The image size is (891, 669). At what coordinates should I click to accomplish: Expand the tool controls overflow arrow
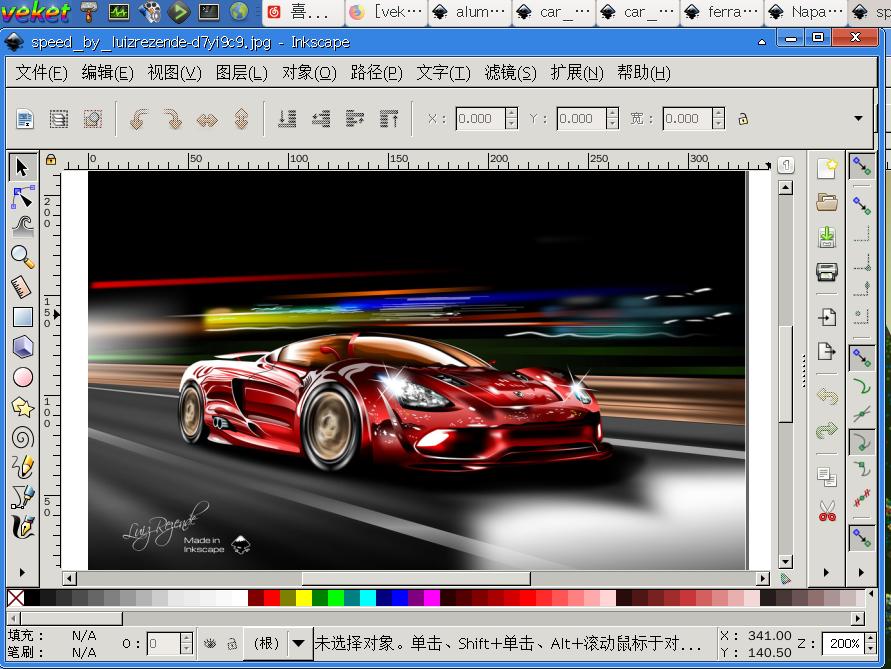[x=858, y=118]
